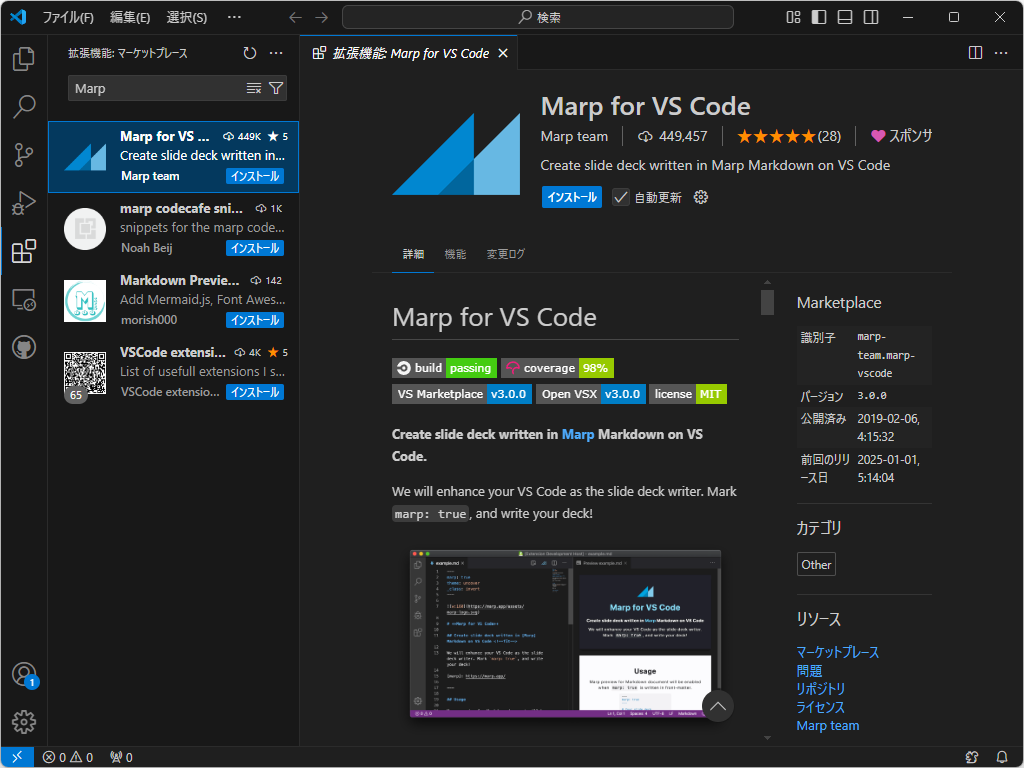Open the Remote Explorer view
Image resolution: width=1024 pixels, height=768 pixels.
tap(24, 299)
